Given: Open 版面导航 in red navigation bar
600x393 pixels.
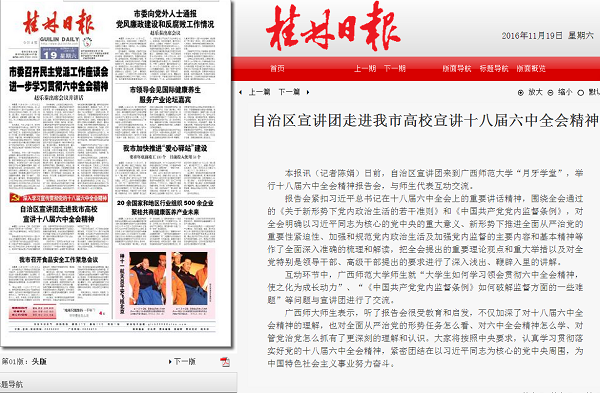Looking at the screenshot, I should click(x=457, y=68).
